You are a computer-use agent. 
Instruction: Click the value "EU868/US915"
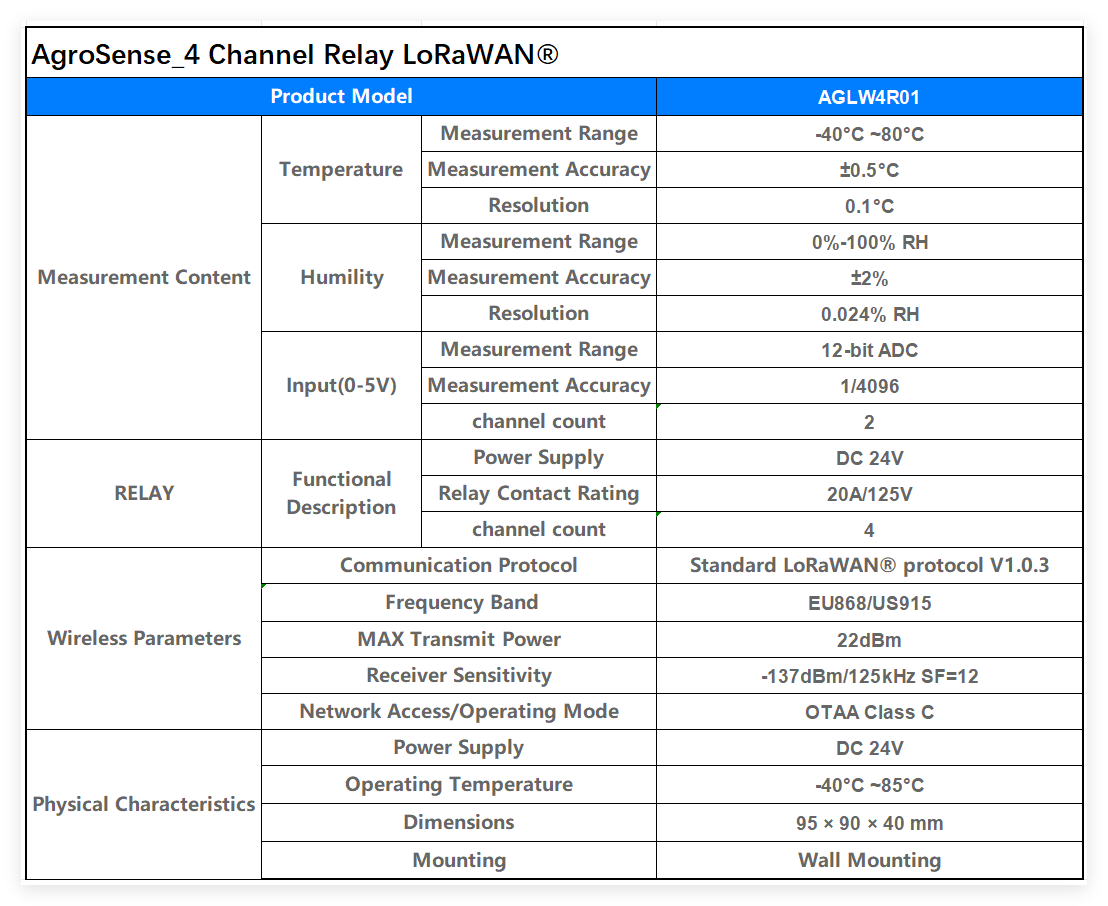(x=869, y=604)
